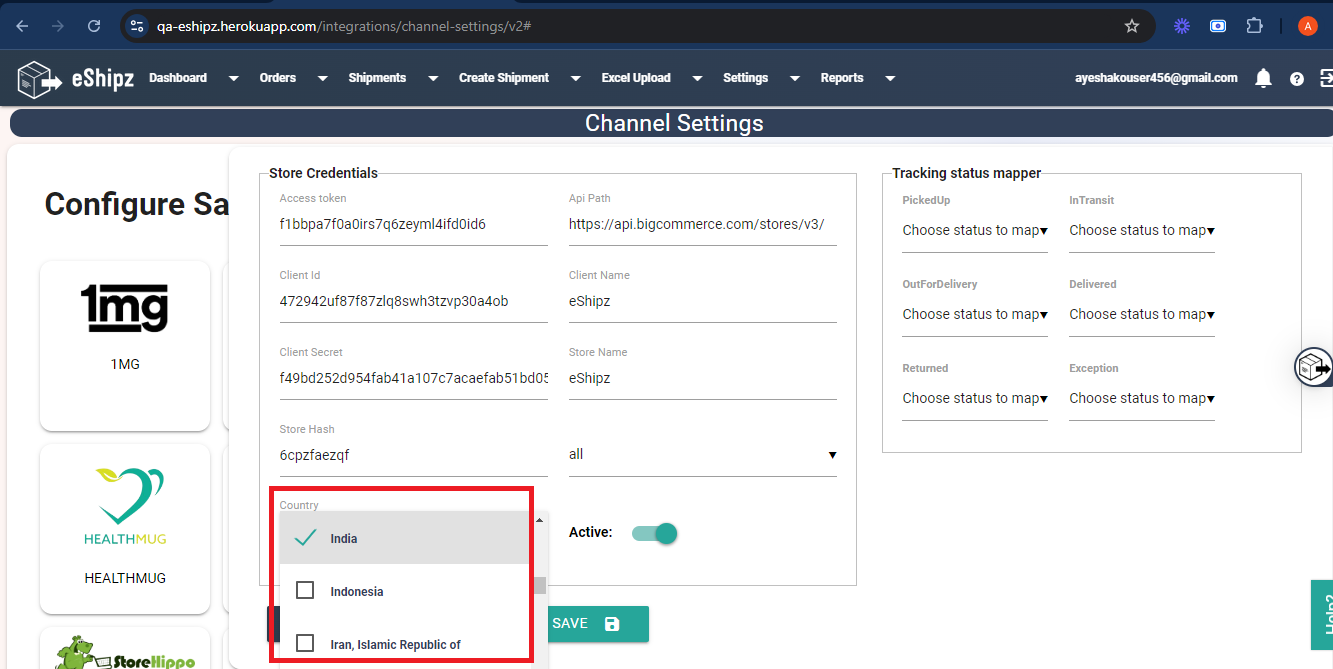The height and width of the screenshot is (669, 1333).
Task: Open the OutForDelivery status dropdown
Action: coord(975,315)
